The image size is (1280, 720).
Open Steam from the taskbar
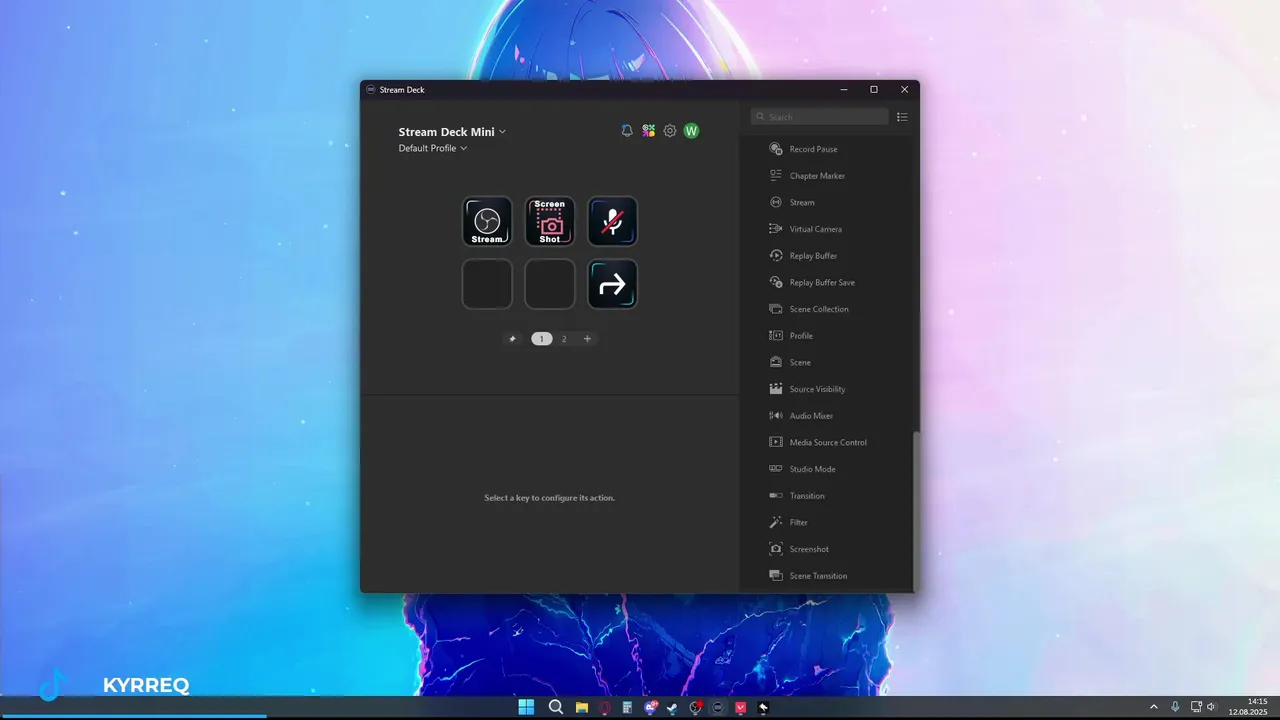coord(672,707)
